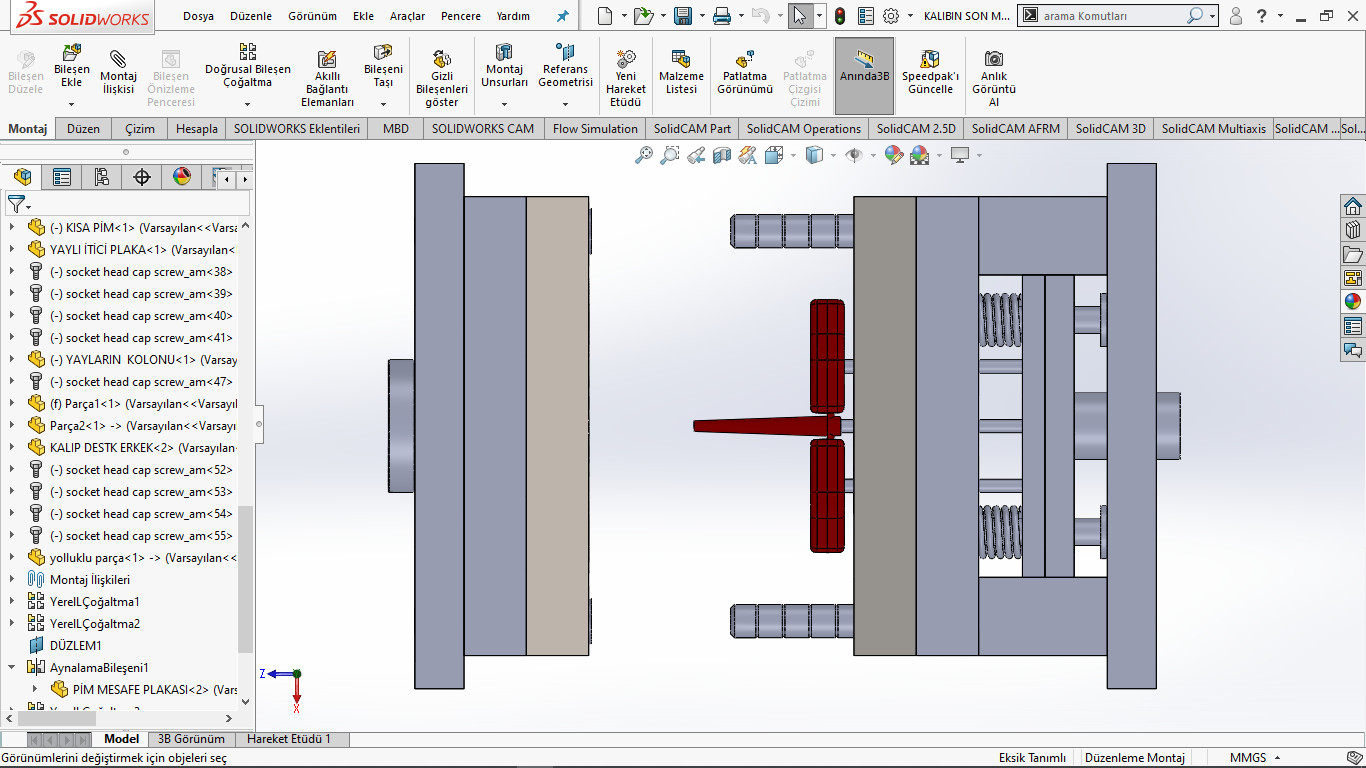The width and height of the screenshot is (1366, 768).
Task: Open the SolidCAM Operations tab
Action: (803, 129)
